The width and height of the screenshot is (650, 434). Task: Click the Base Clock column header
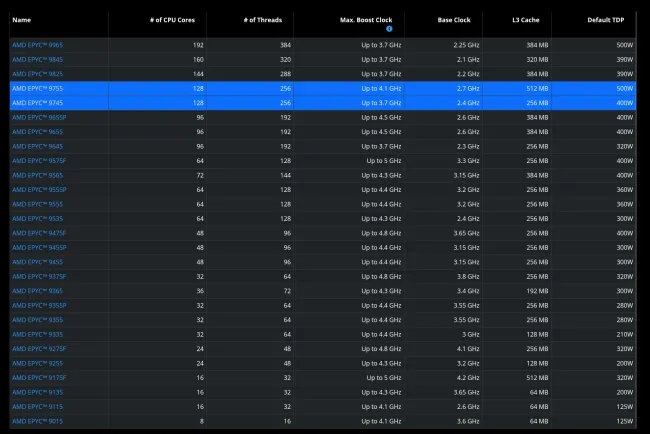point(452,20)
